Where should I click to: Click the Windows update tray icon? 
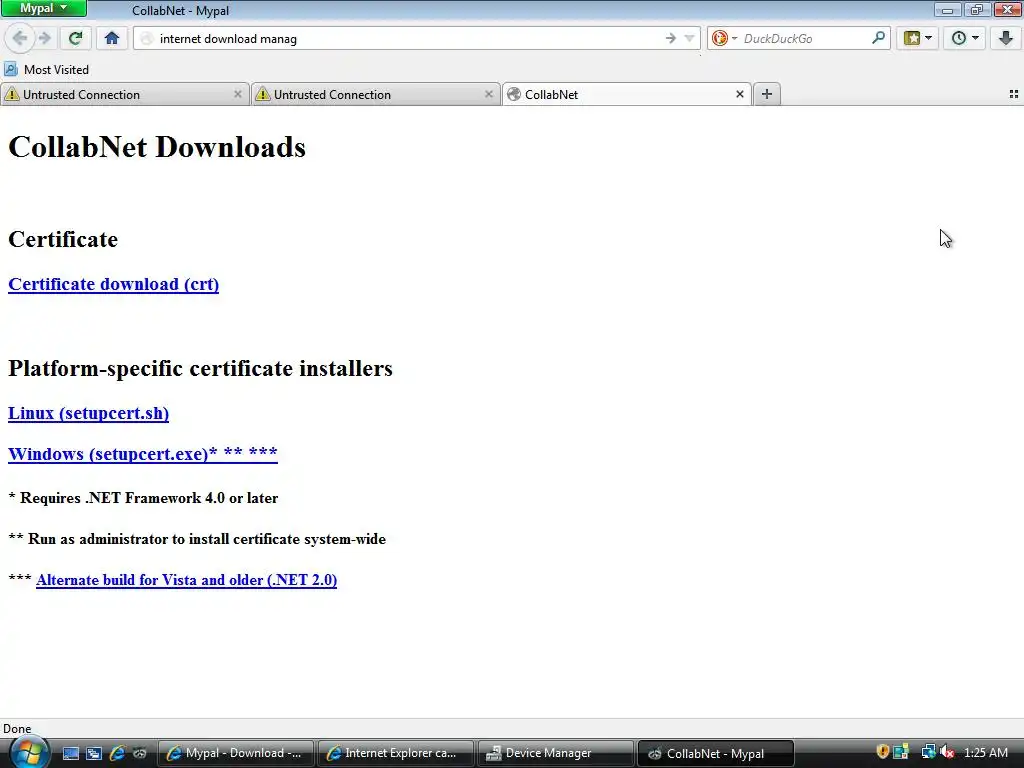click(901, 752)
